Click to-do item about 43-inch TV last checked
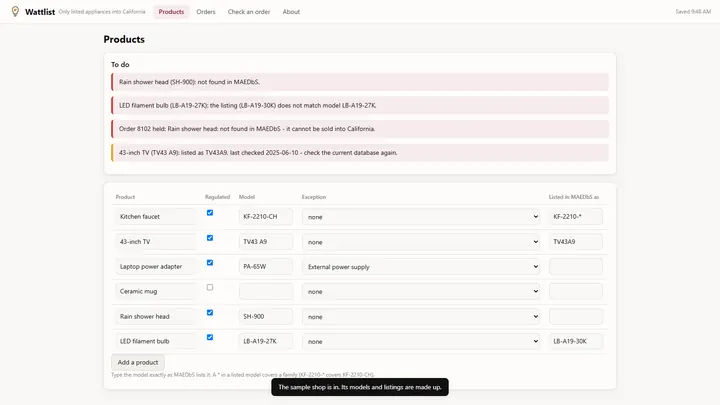 pos(360,153)
